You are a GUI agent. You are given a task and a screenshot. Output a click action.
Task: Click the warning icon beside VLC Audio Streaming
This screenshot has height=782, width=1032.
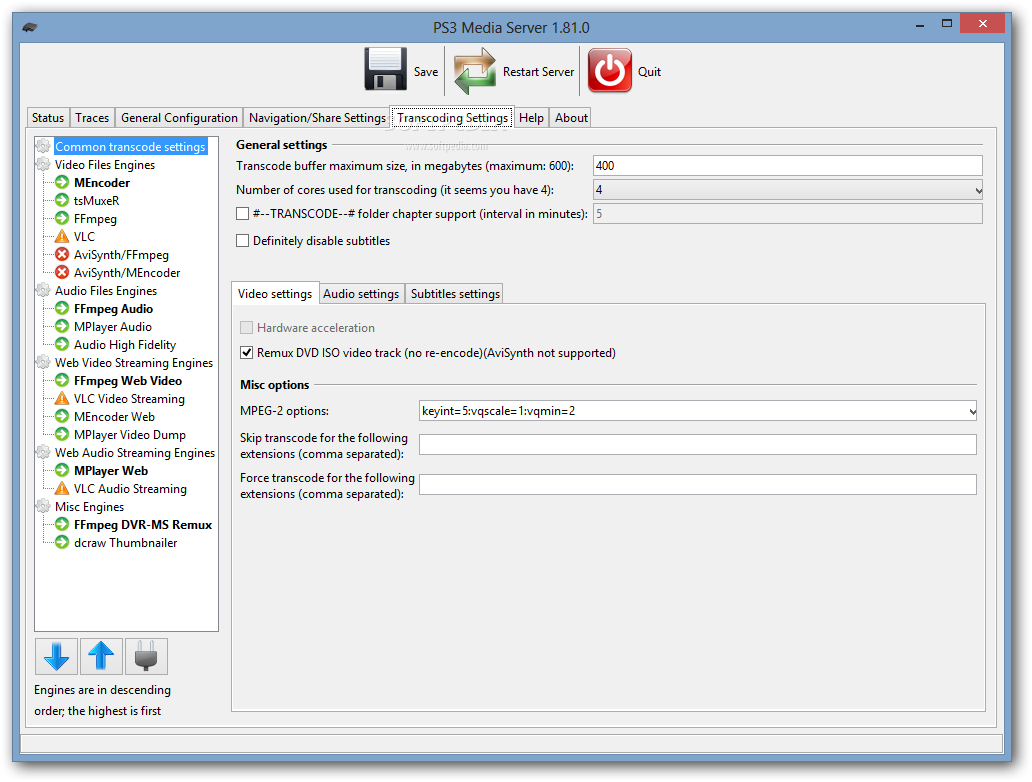pyautogui.click(x=62, y=488)
